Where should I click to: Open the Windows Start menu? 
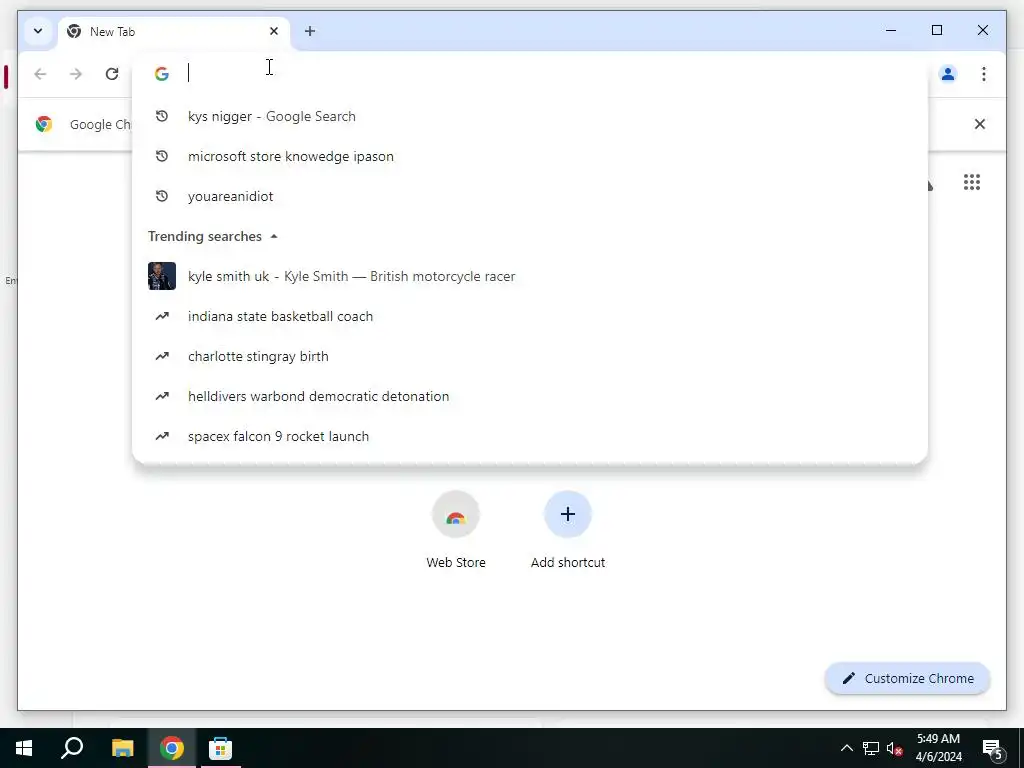24,748
